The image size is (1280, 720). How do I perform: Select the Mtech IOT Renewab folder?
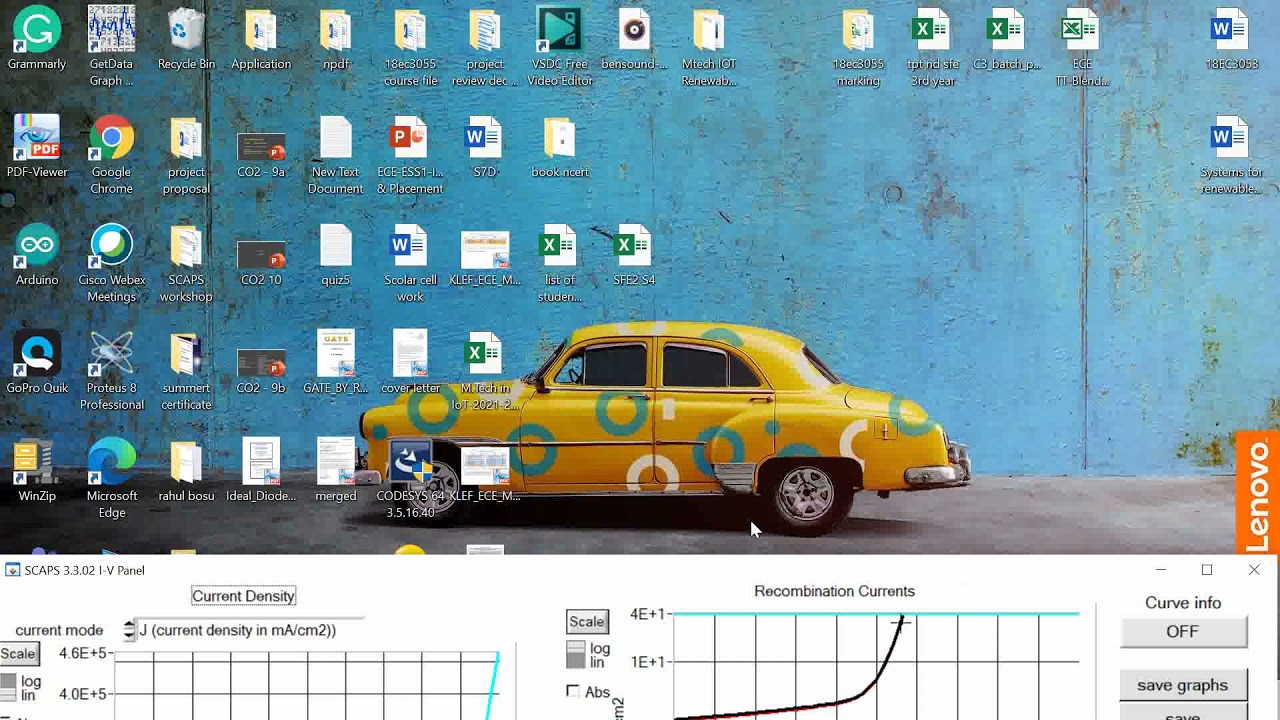click(x=709, y=45)
